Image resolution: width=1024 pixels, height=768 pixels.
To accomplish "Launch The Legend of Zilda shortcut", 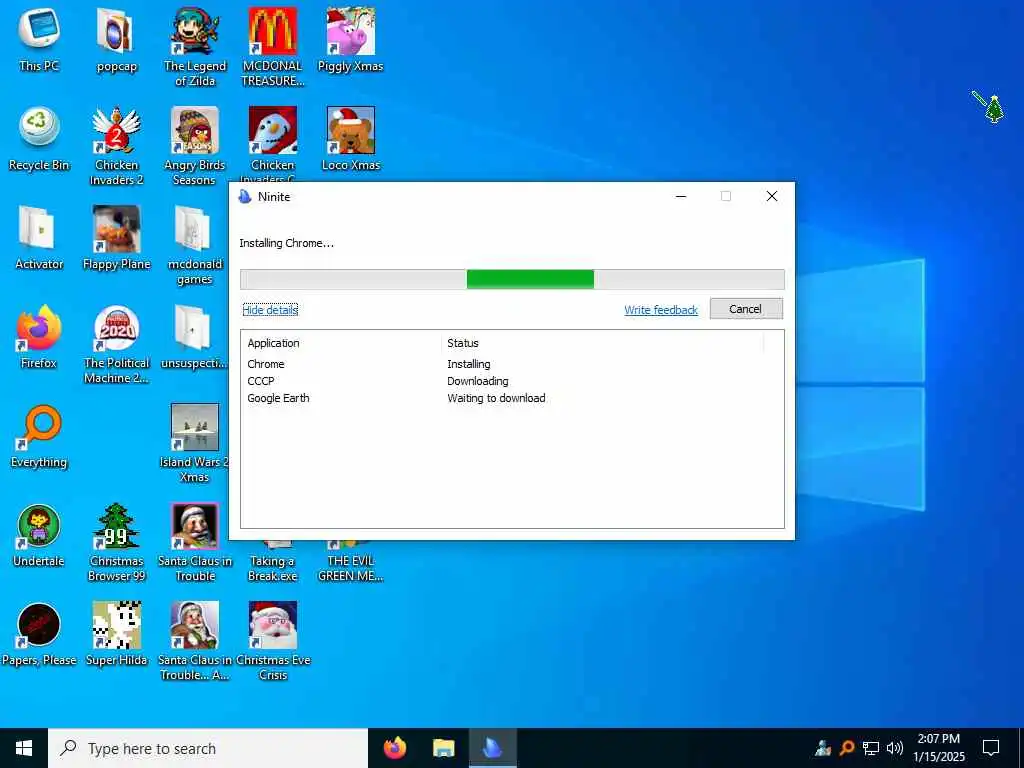I will (195, 46).
